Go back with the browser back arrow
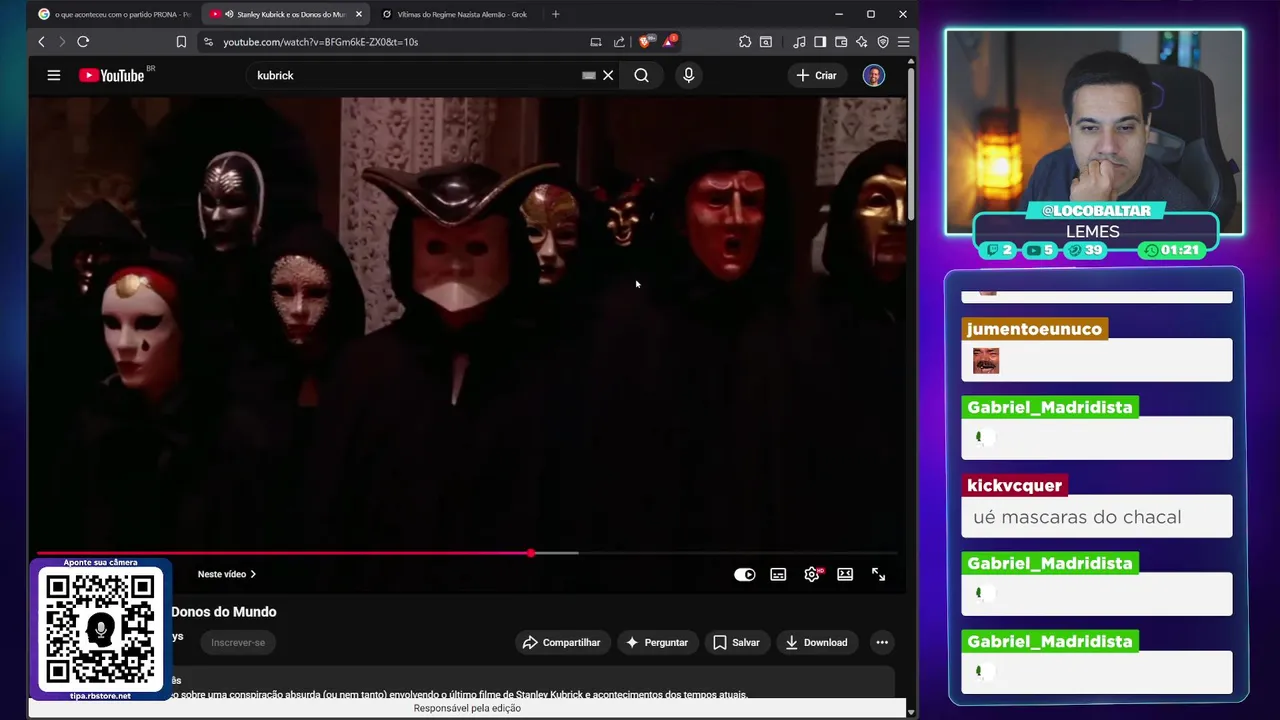The height and width of the screenshot is (720, 1280). 41,42
